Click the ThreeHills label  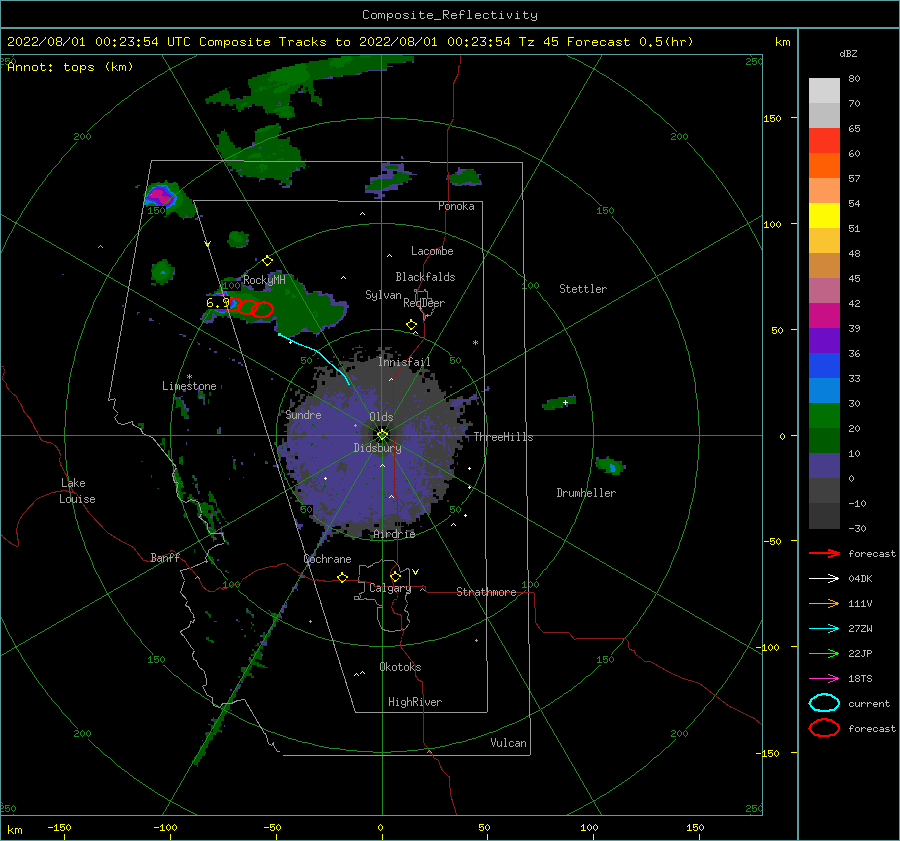503,437
